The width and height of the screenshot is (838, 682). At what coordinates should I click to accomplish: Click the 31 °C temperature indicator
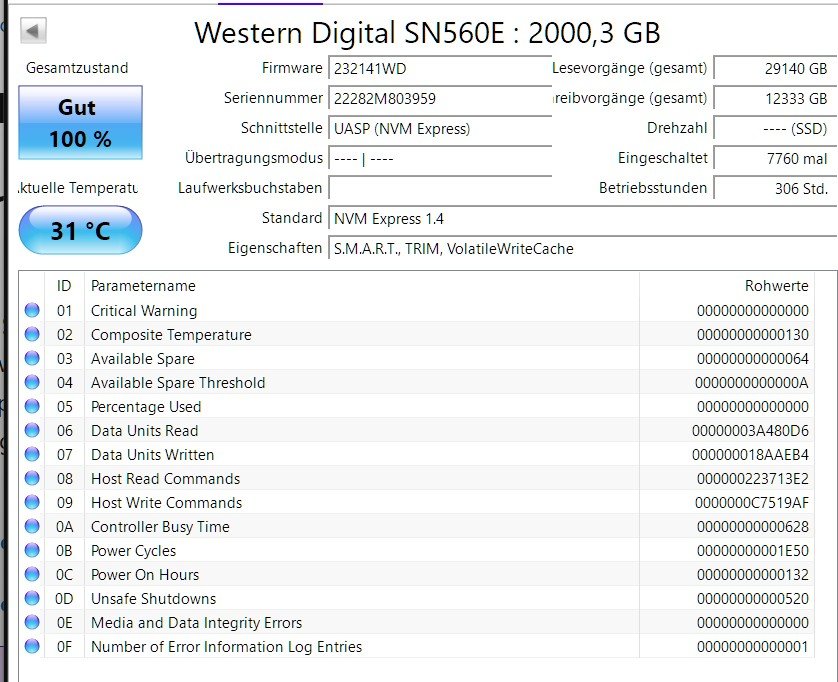(80, 231)
